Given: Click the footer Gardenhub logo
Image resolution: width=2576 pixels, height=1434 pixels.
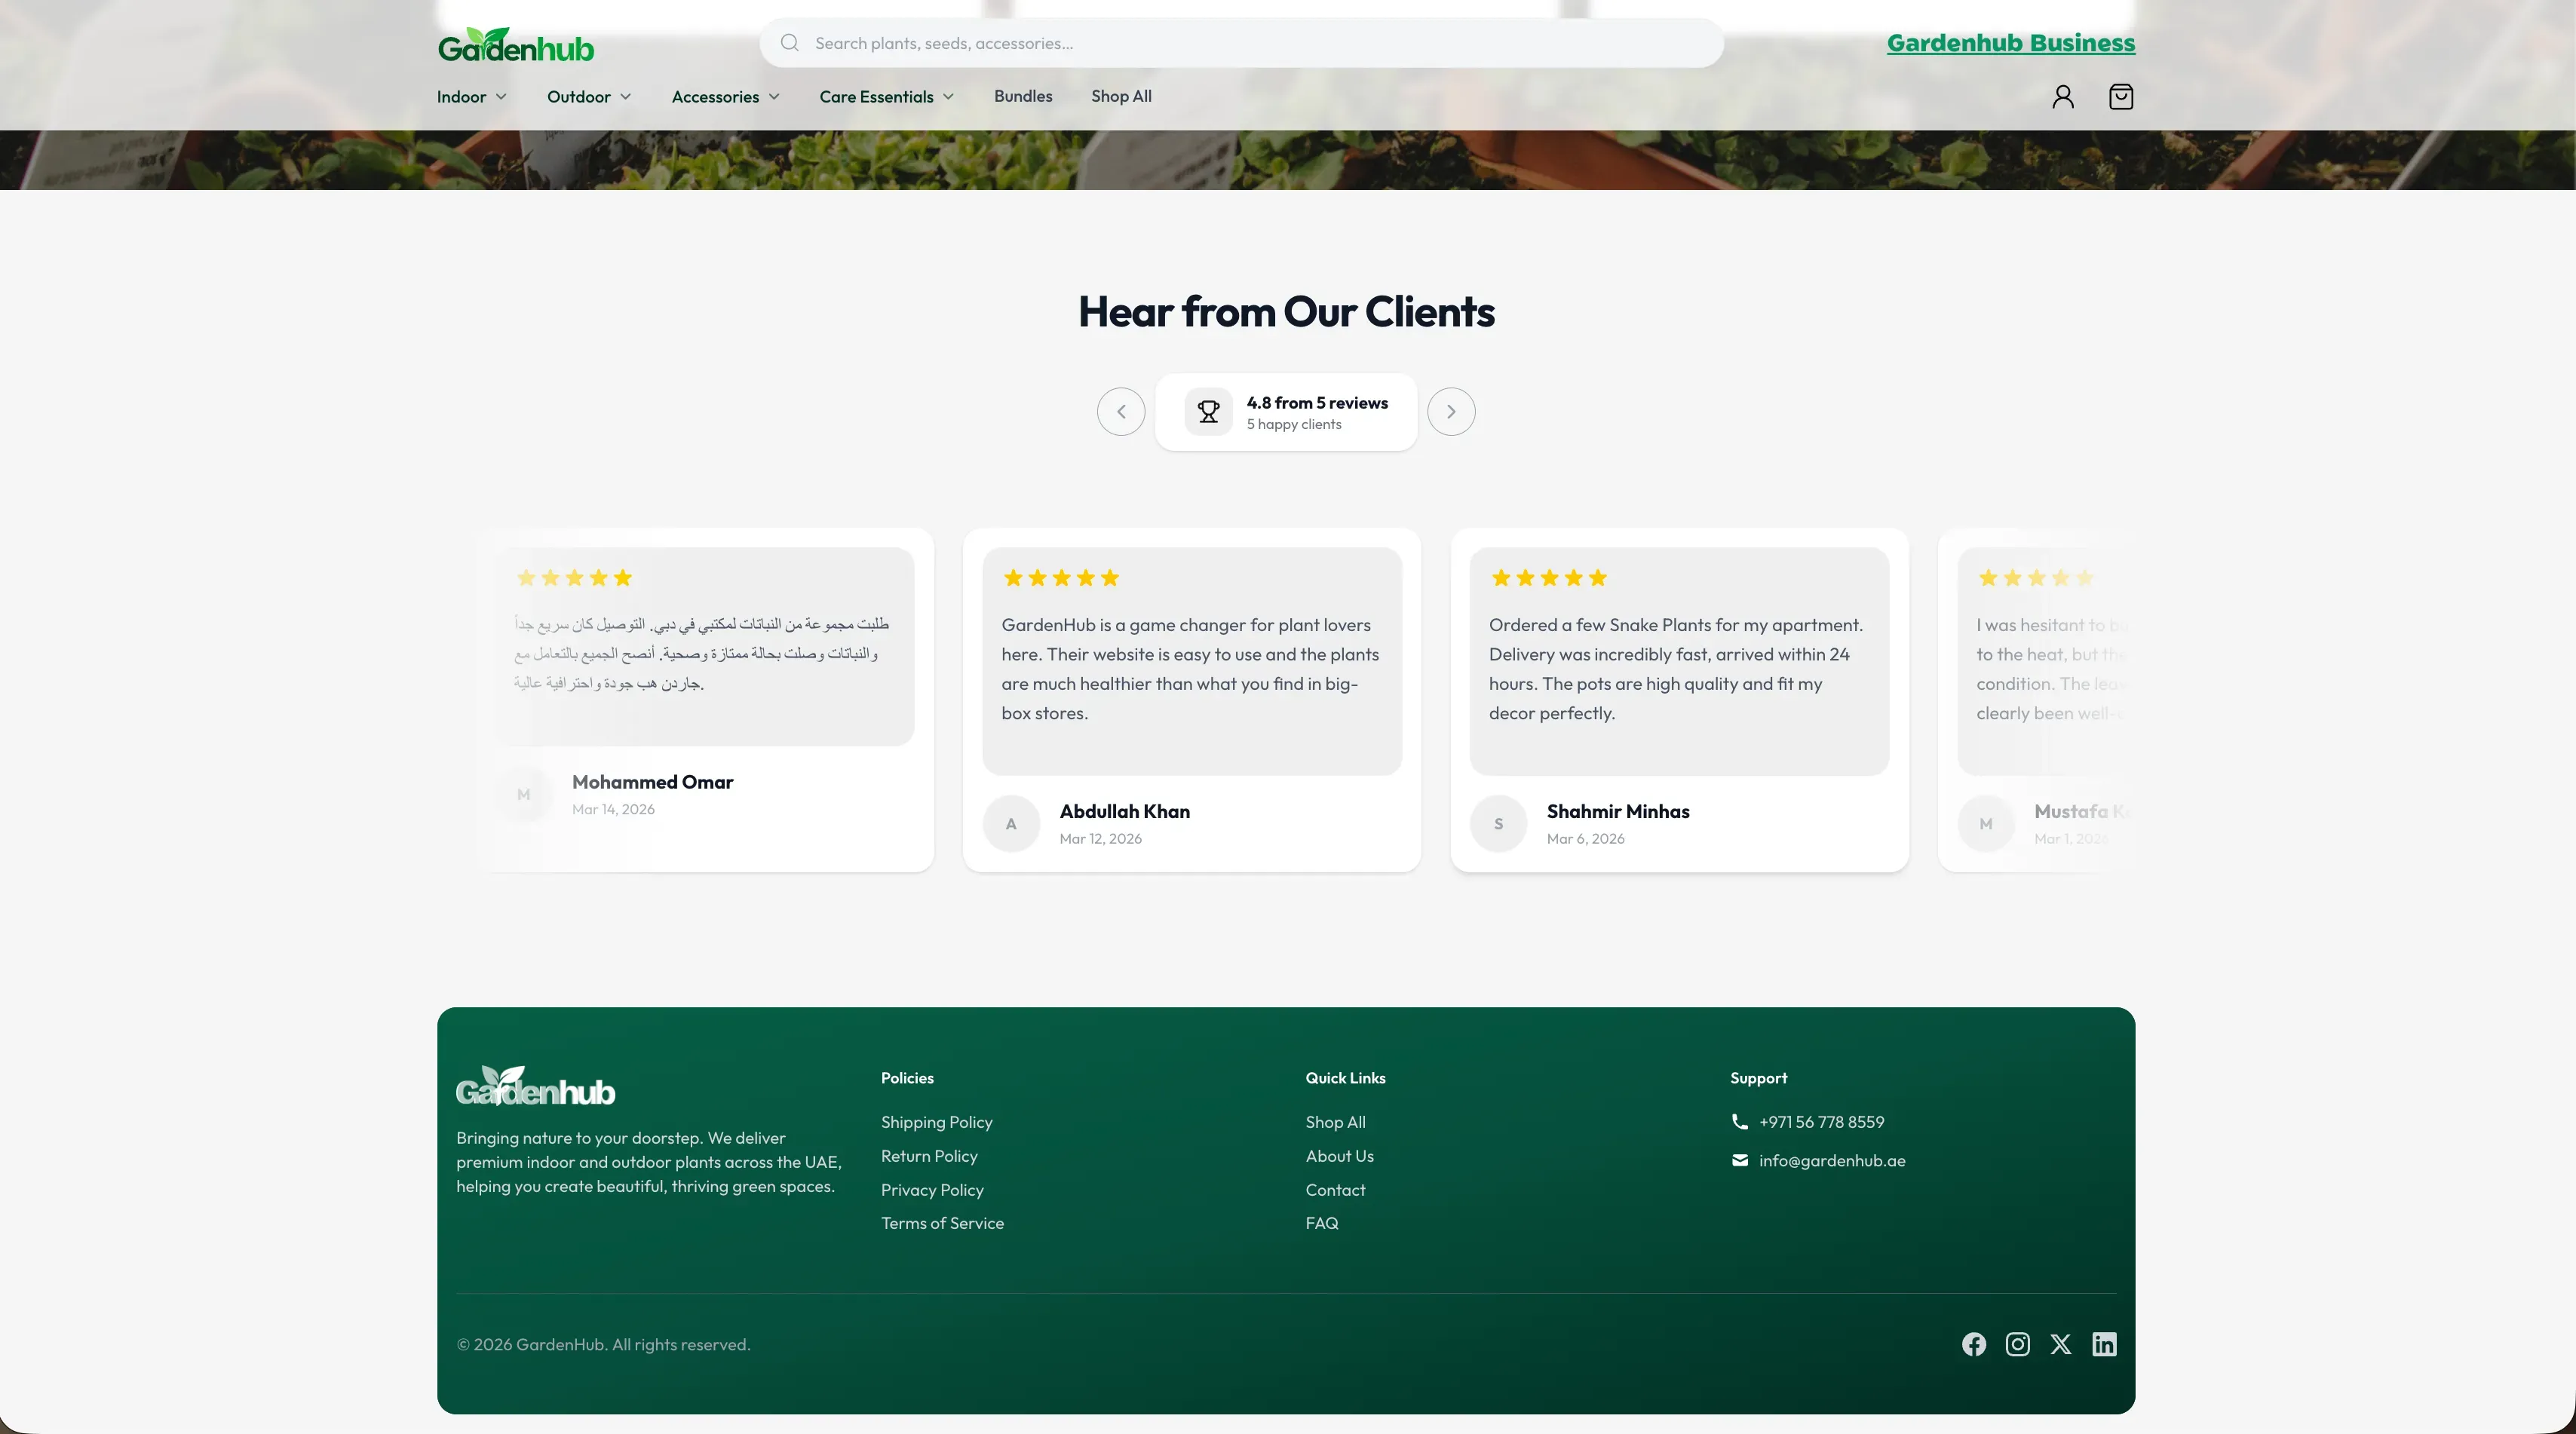Looking at the screenshot, I should point(535,1086).
